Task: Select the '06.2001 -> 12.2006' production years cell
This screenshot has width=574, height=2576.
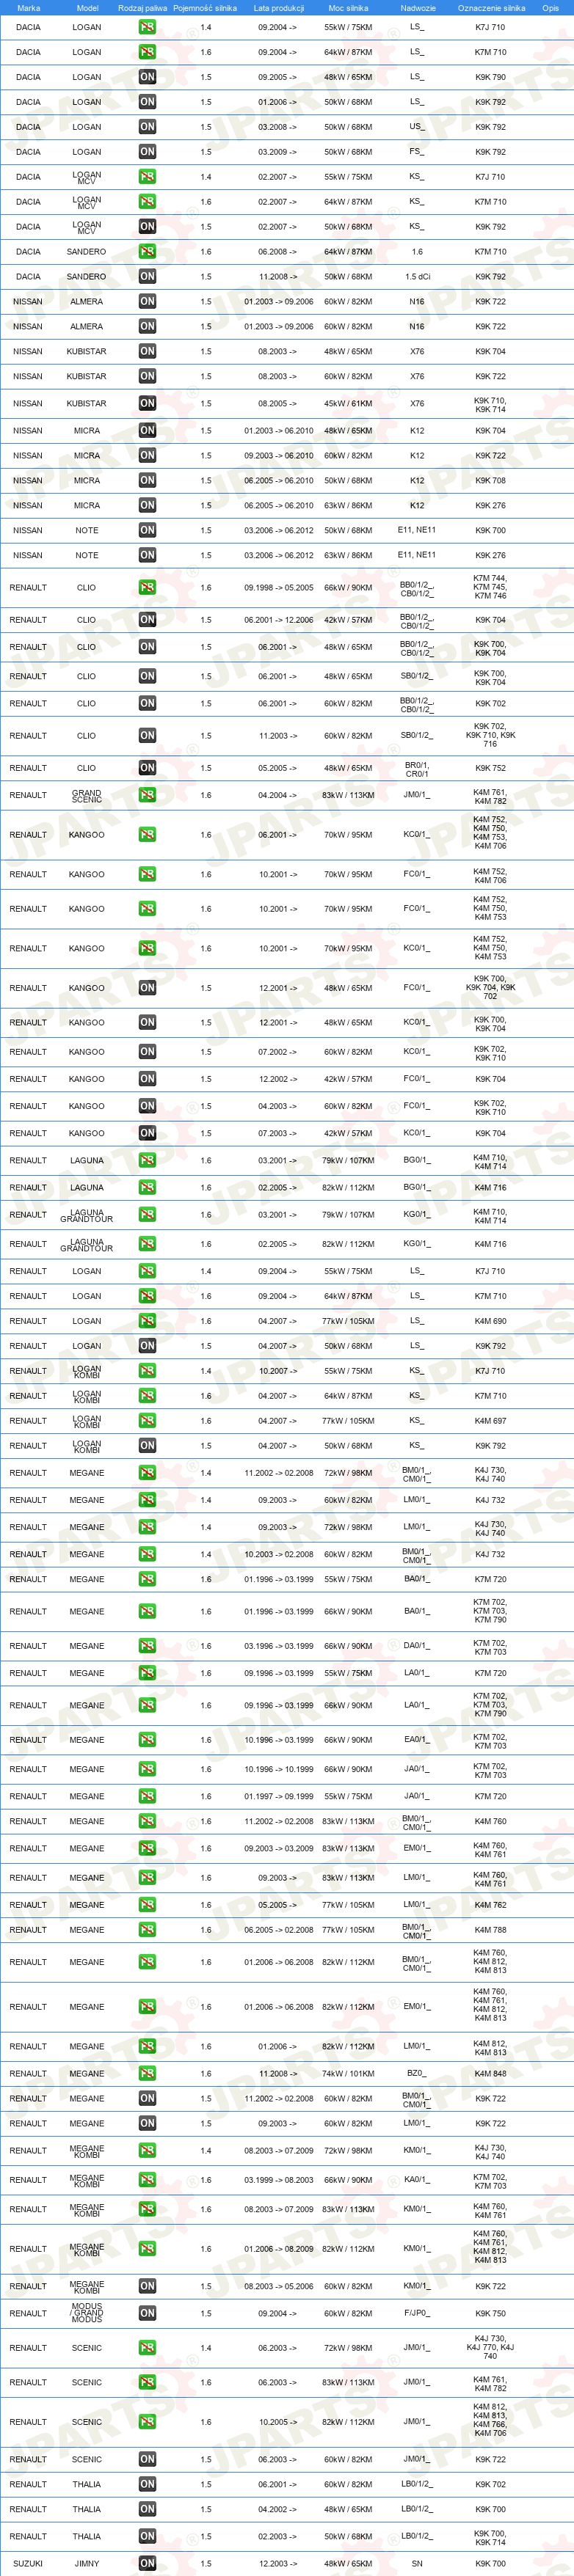Action: click(x=278, y=620)
